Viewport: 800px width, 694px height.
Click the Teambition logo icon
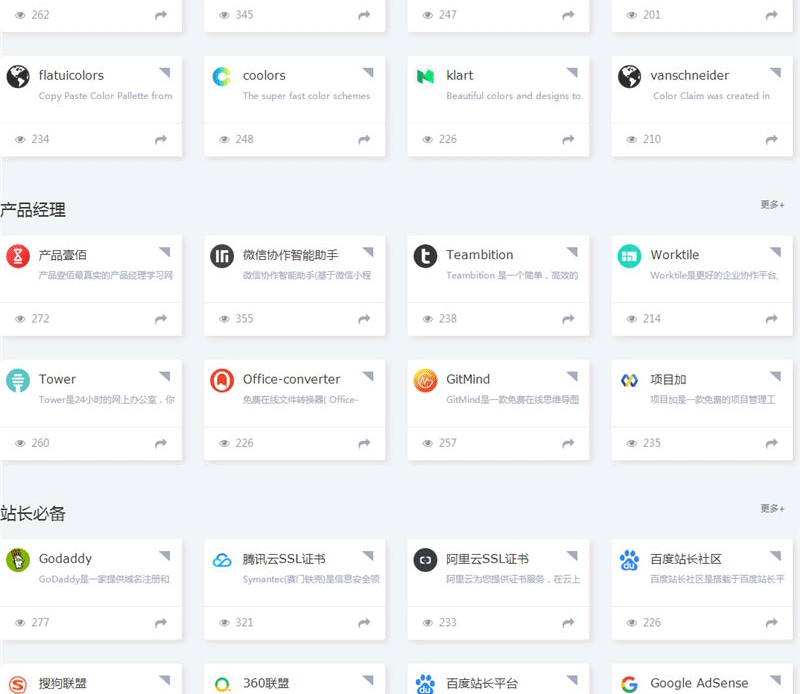(x=425, y=256)
